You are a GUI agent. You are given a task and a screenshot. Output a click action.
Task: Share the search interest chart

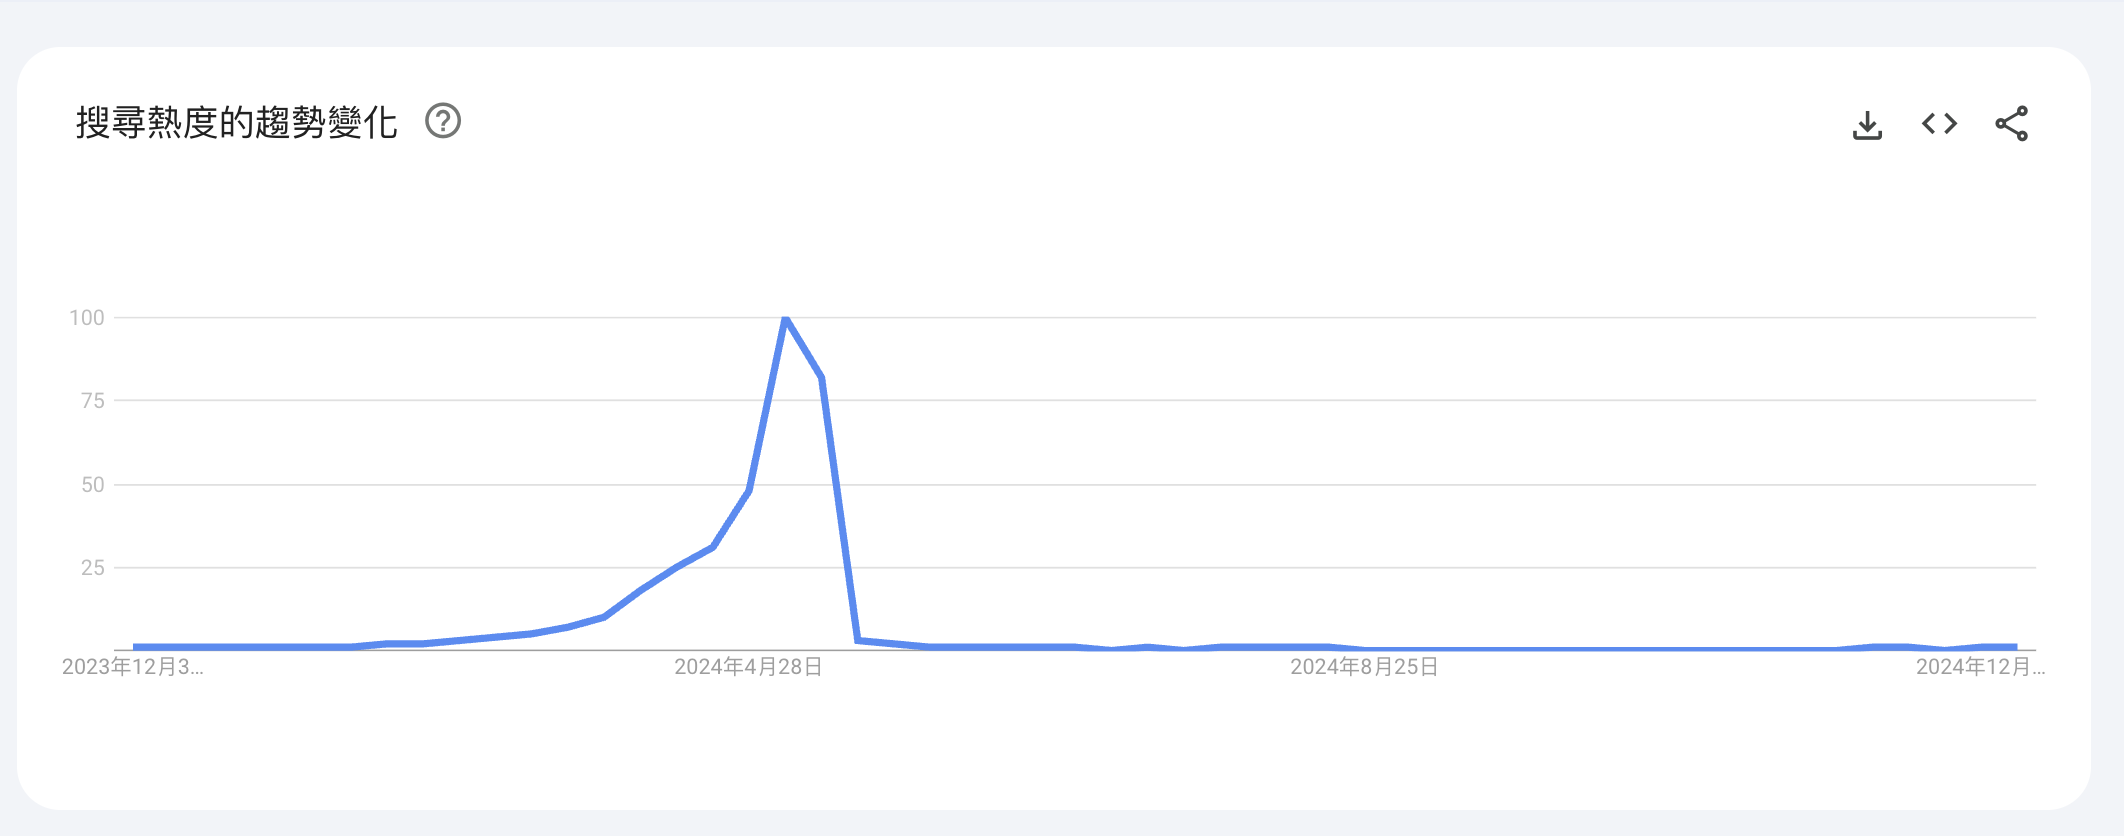click(2011, 124)
